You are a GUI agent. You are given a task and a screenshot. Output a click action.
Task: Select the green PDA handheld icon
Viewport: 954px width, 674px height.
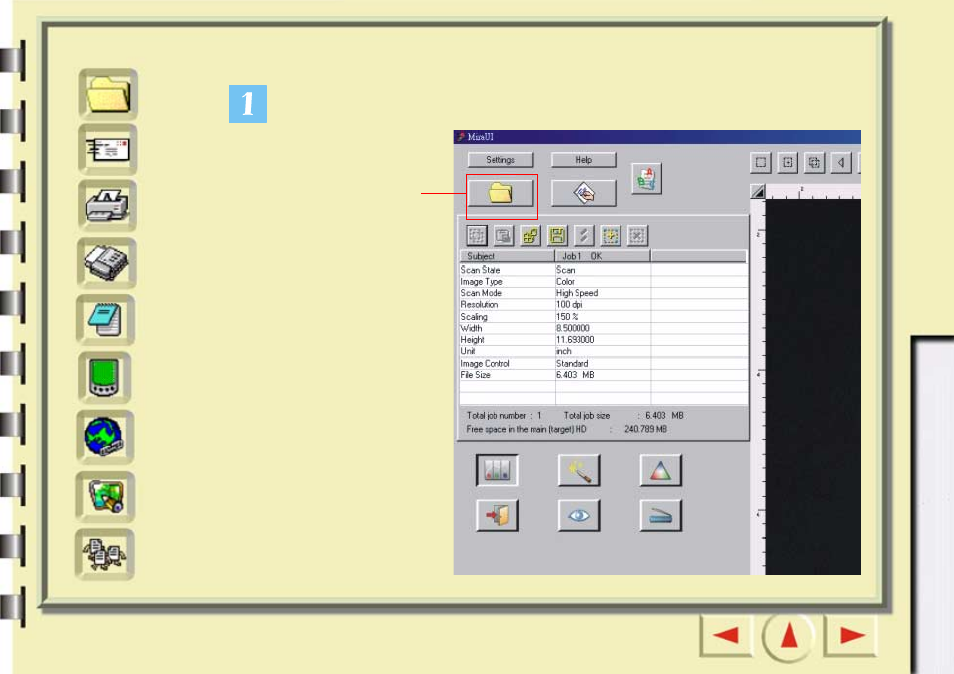(105, 377)
